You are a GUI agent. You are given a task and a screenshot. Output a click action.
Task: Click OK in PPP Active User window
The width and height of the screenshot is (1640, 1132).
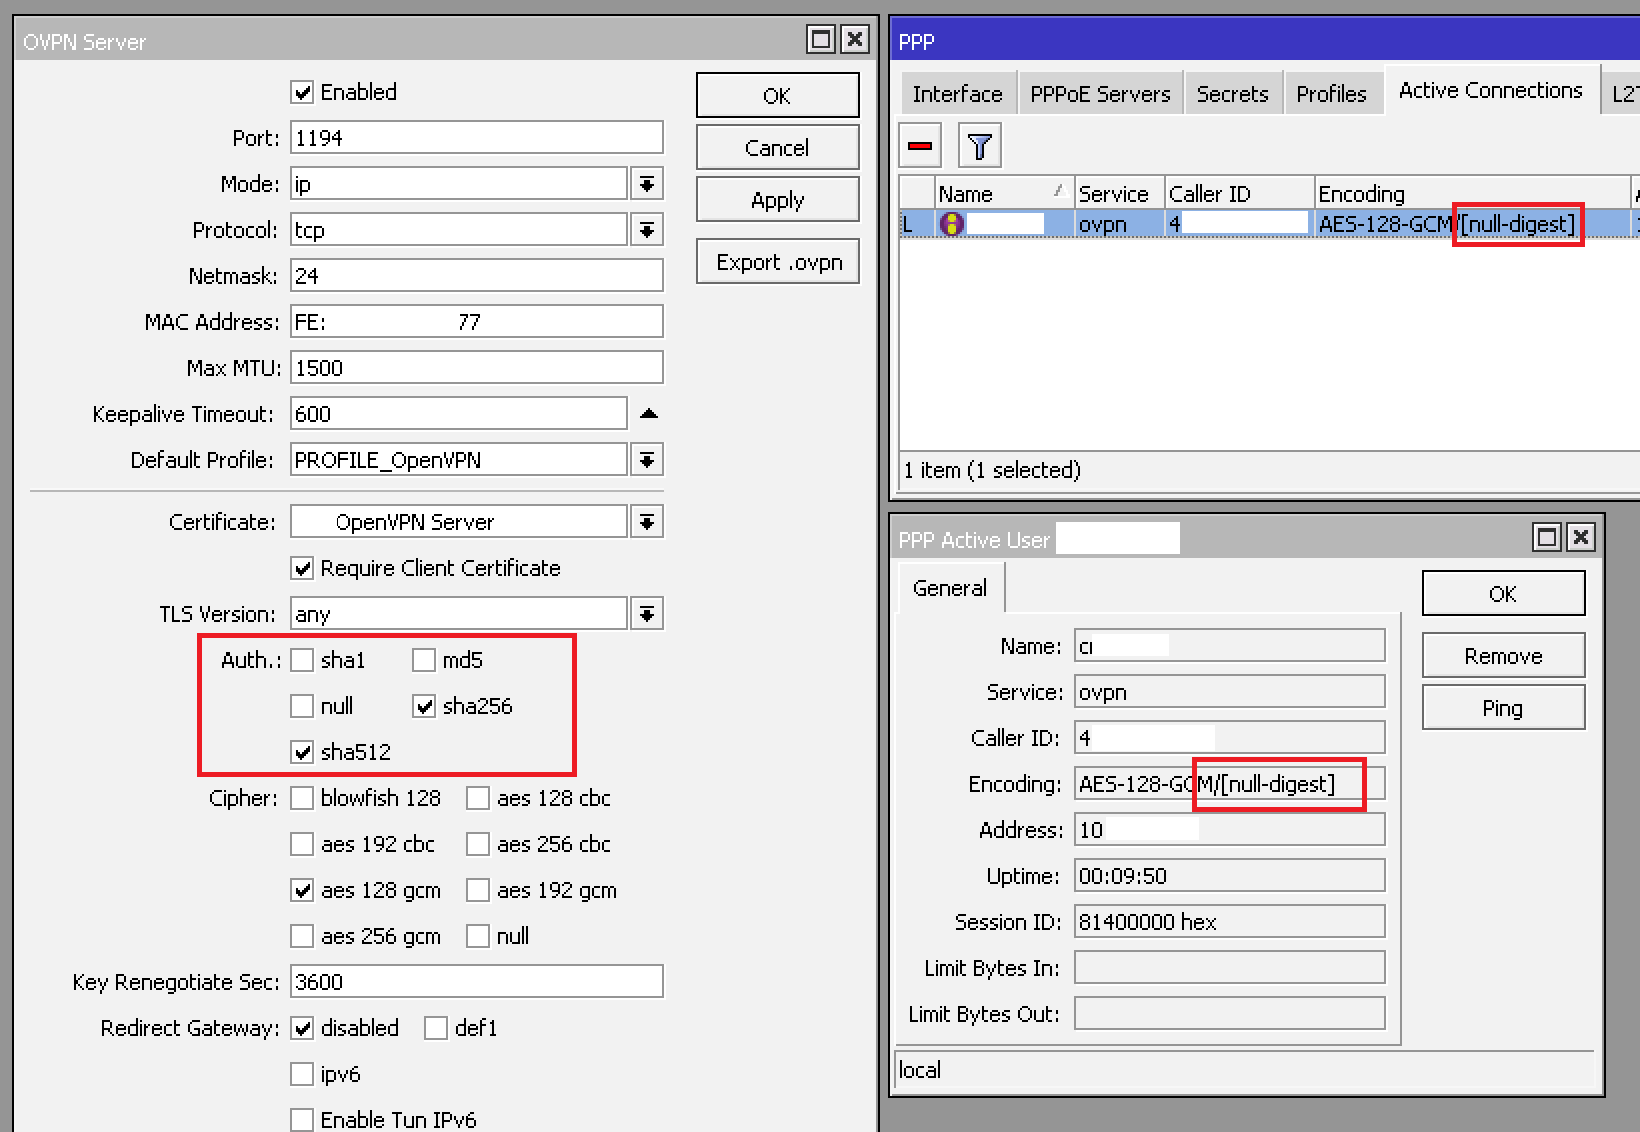(1503, 593)
